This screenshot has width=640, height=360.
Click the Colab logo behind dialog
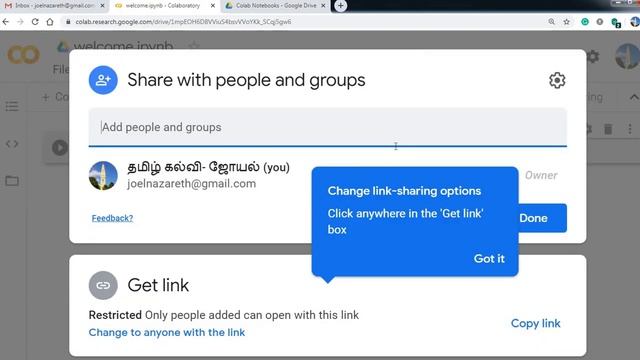(x=23, y=55)
